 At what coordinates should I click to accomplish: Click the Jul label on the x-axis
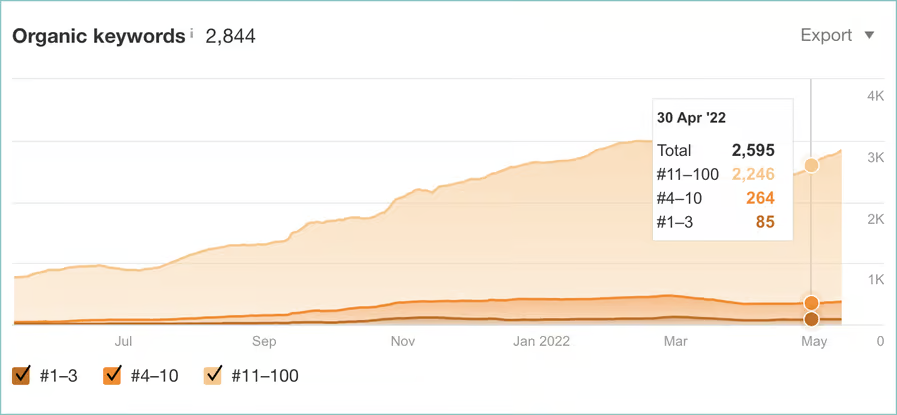pyautogui.click(x=123, y=341)
